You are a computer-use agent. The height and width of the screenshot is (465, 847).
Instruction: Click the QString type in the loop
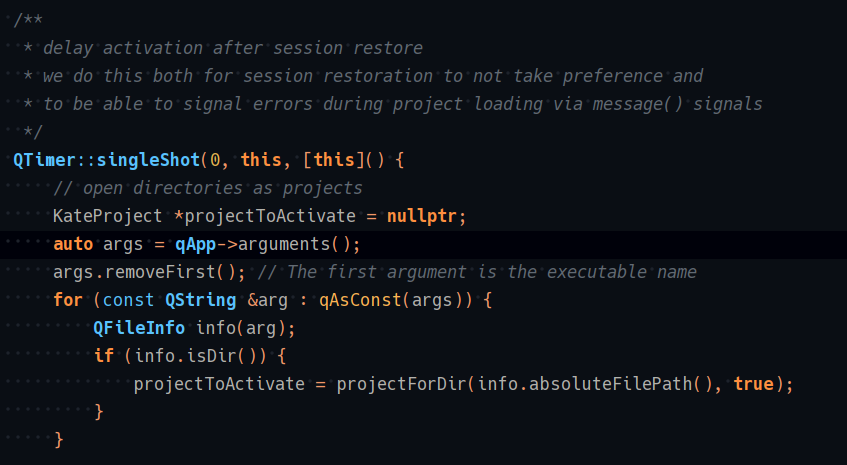[200, 300]
